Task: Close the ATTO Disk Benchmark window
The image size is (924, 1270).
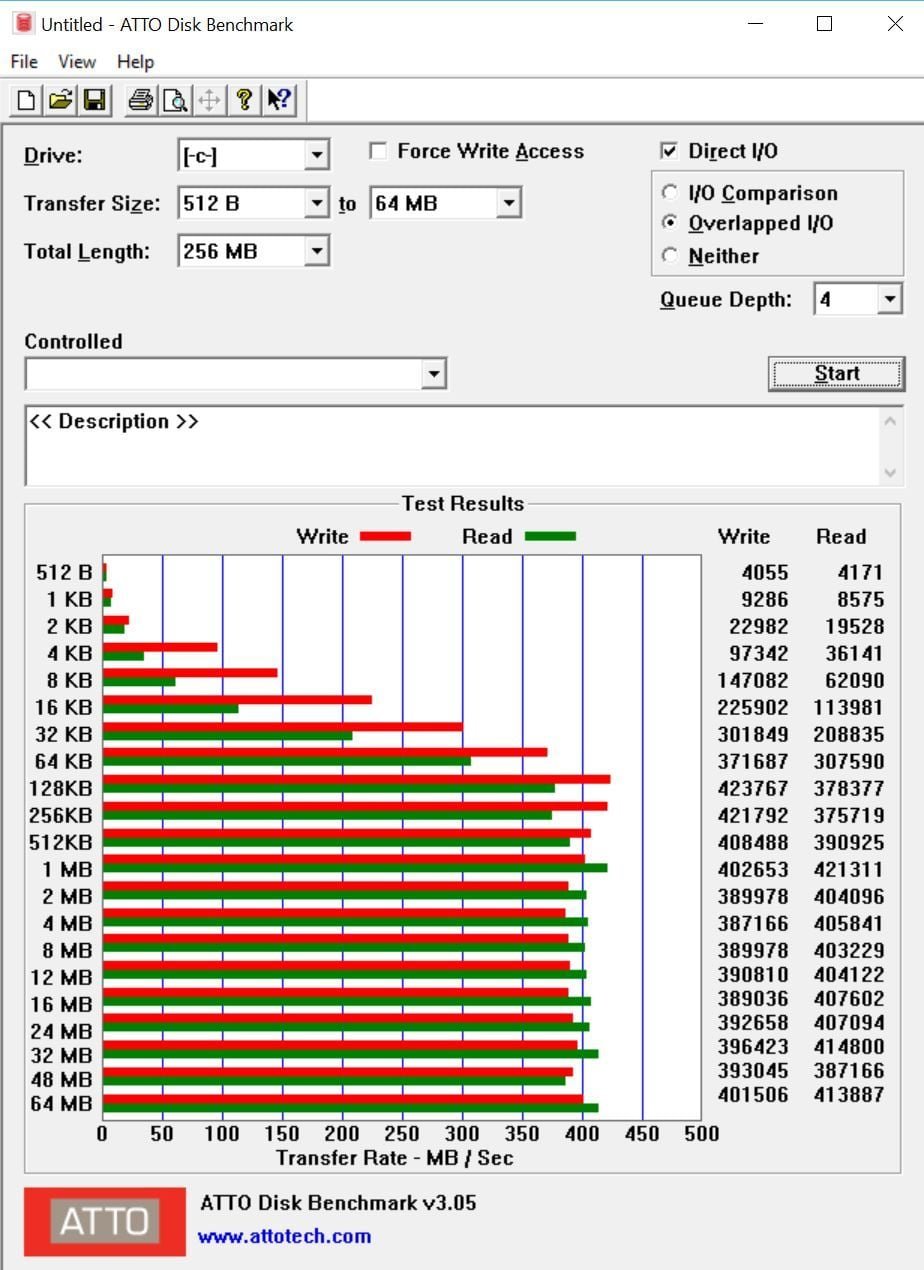Action: [x=895, y=24]
